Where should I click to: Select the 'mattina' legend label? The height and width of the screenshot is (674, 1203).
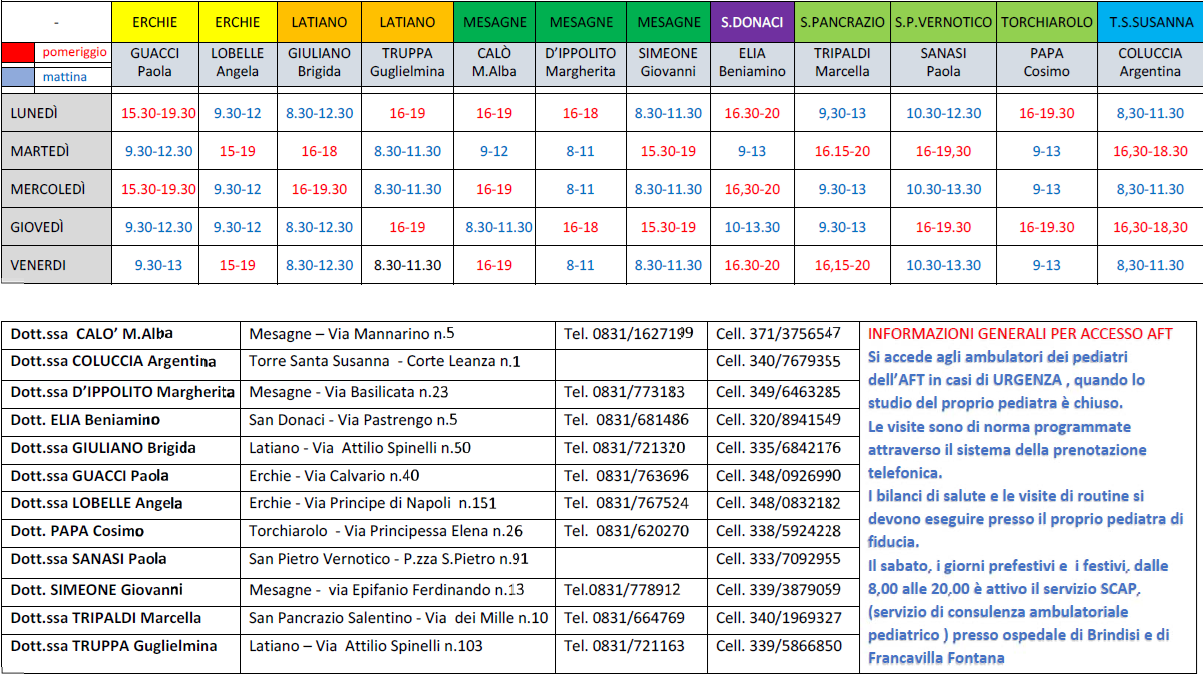64,76
